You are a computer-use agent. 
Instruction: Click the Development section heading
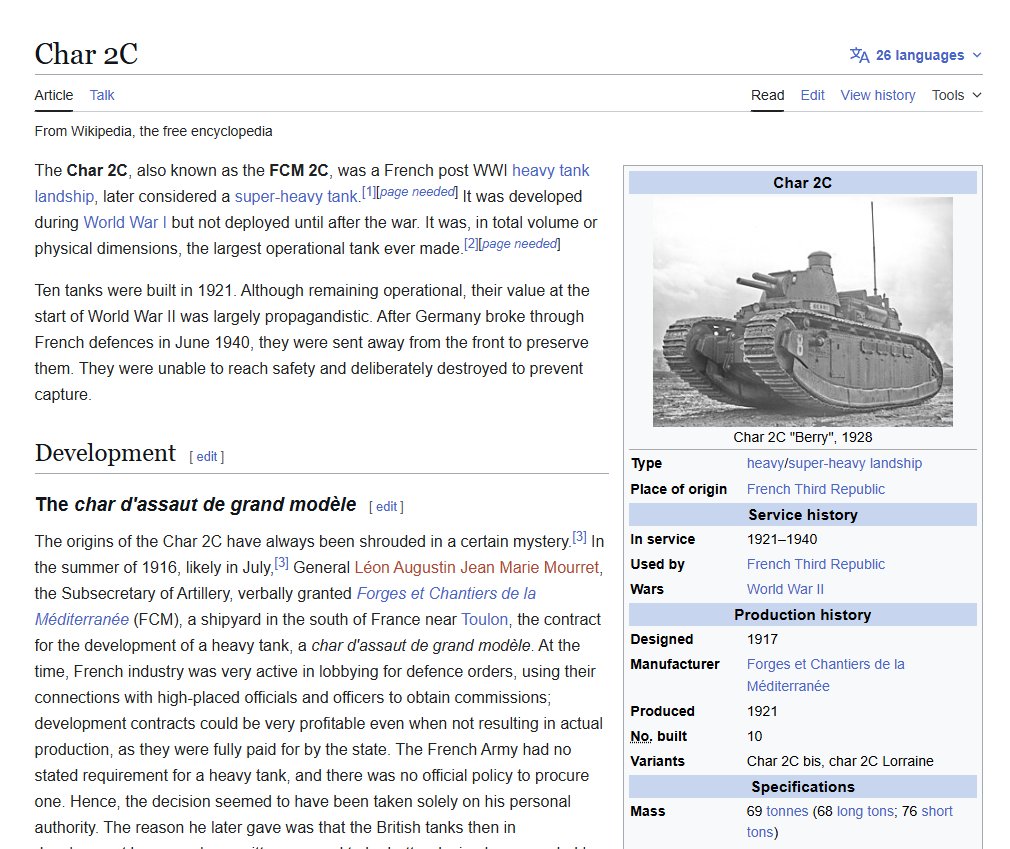point(105,453)
